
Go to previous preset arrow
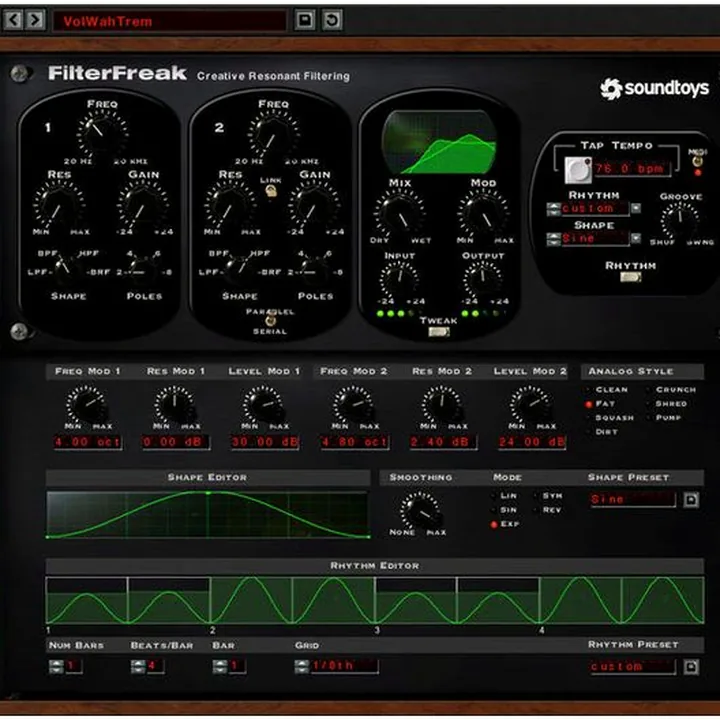pos(13,20)
